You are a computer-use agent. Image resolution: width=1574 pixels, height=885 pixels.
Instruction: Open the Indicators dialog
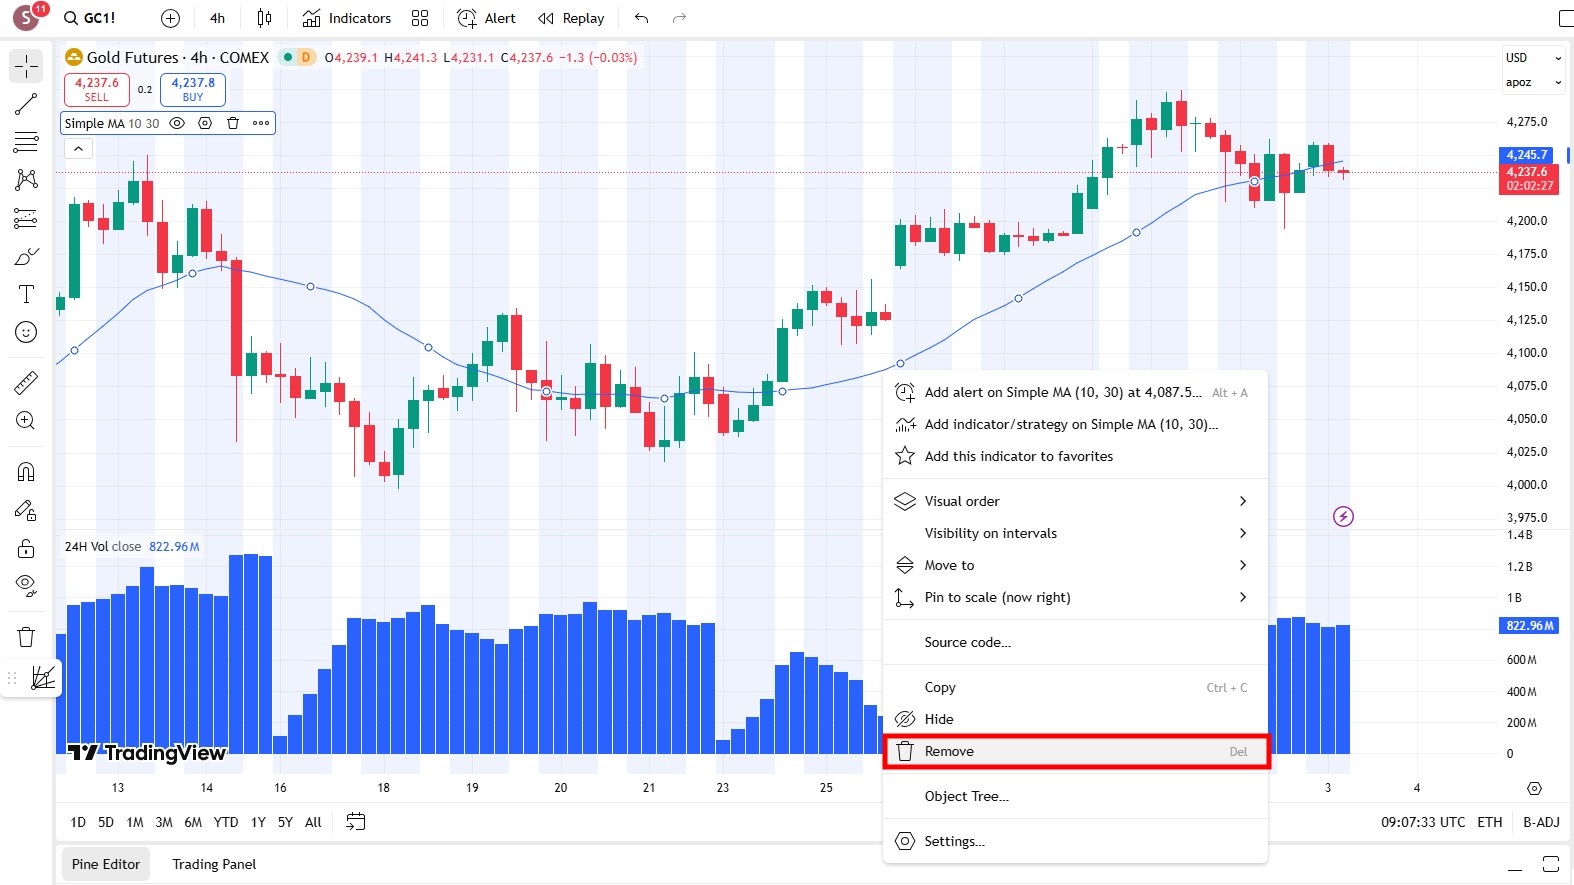347,18
